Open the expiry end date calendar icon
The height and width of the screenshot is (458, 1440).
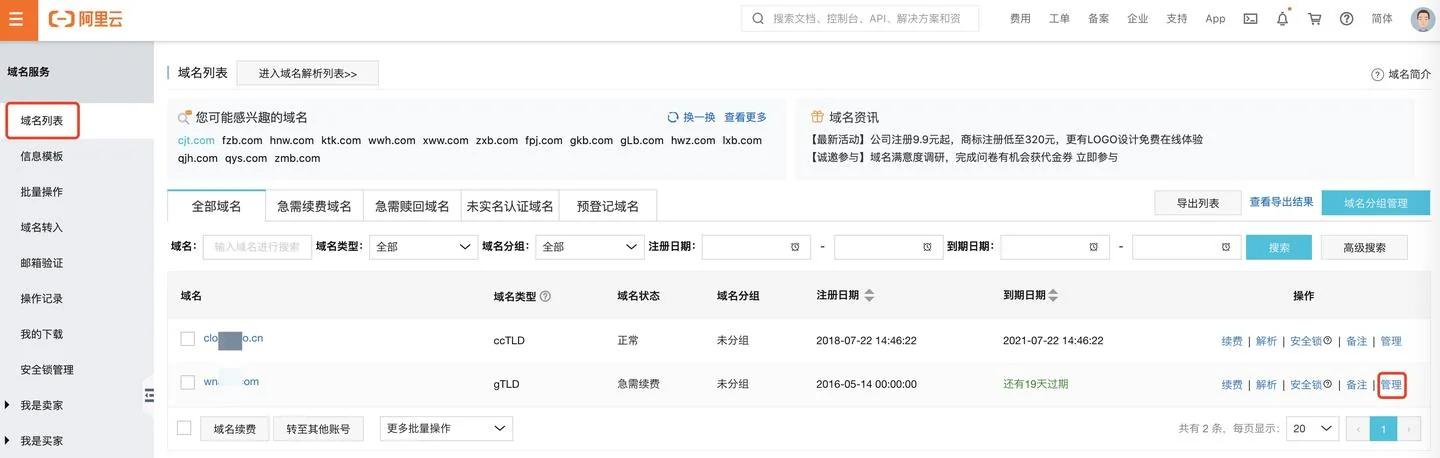coord(1225,247)
